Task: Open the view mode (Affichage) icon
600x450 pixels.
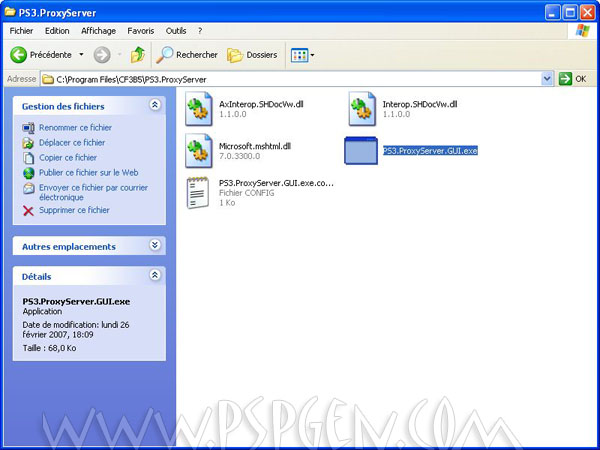Action: tap(299, 55)
